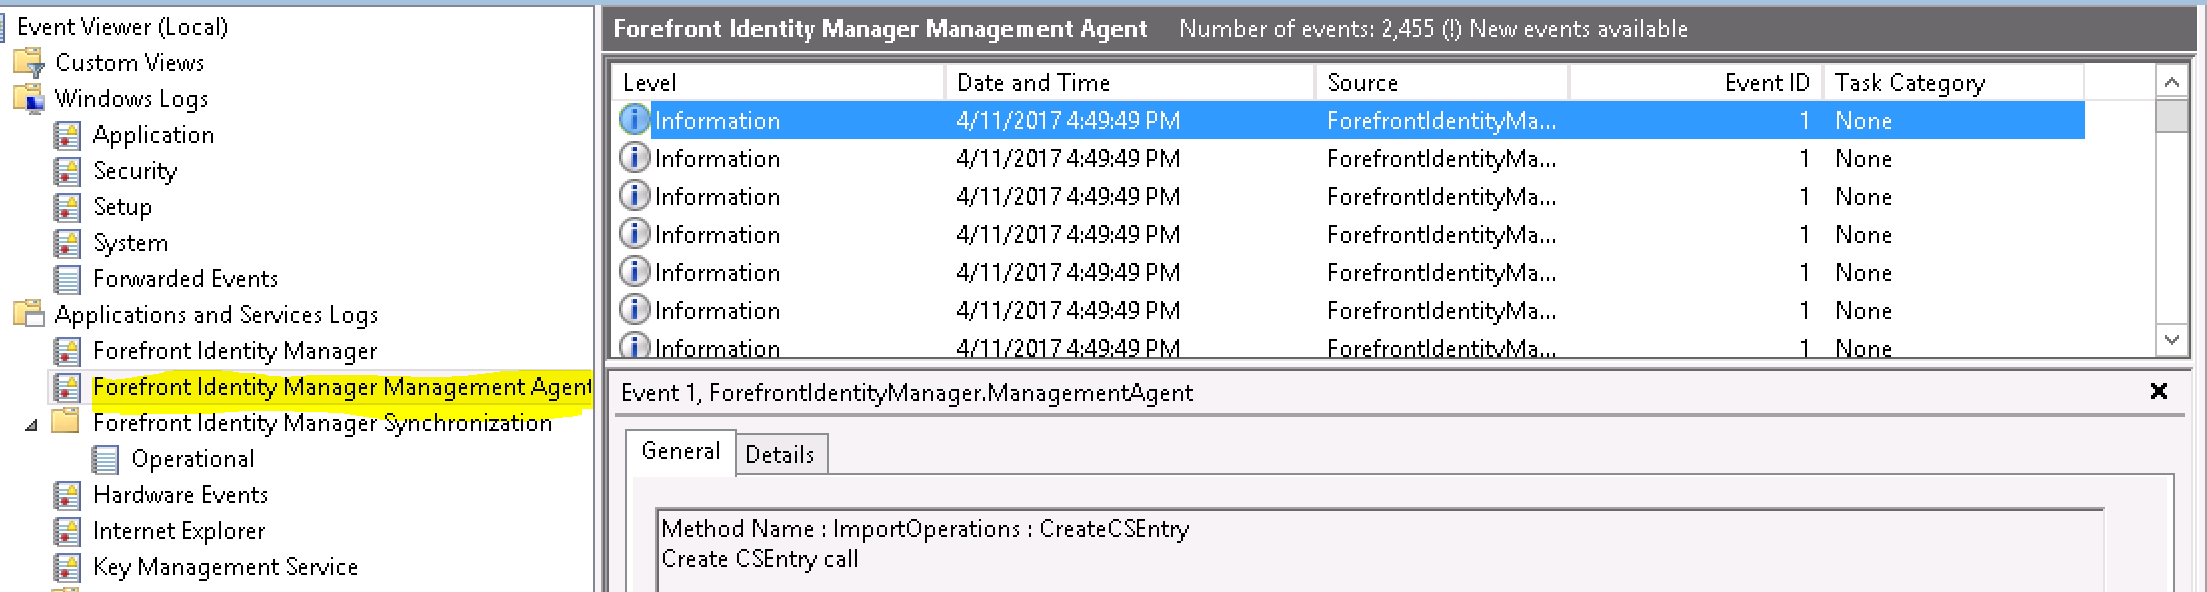Select Forefront Identity Manager Synchronization node
Image resolution: width=2207 pixels, height=592 pixels.
(x=322, y=423)
